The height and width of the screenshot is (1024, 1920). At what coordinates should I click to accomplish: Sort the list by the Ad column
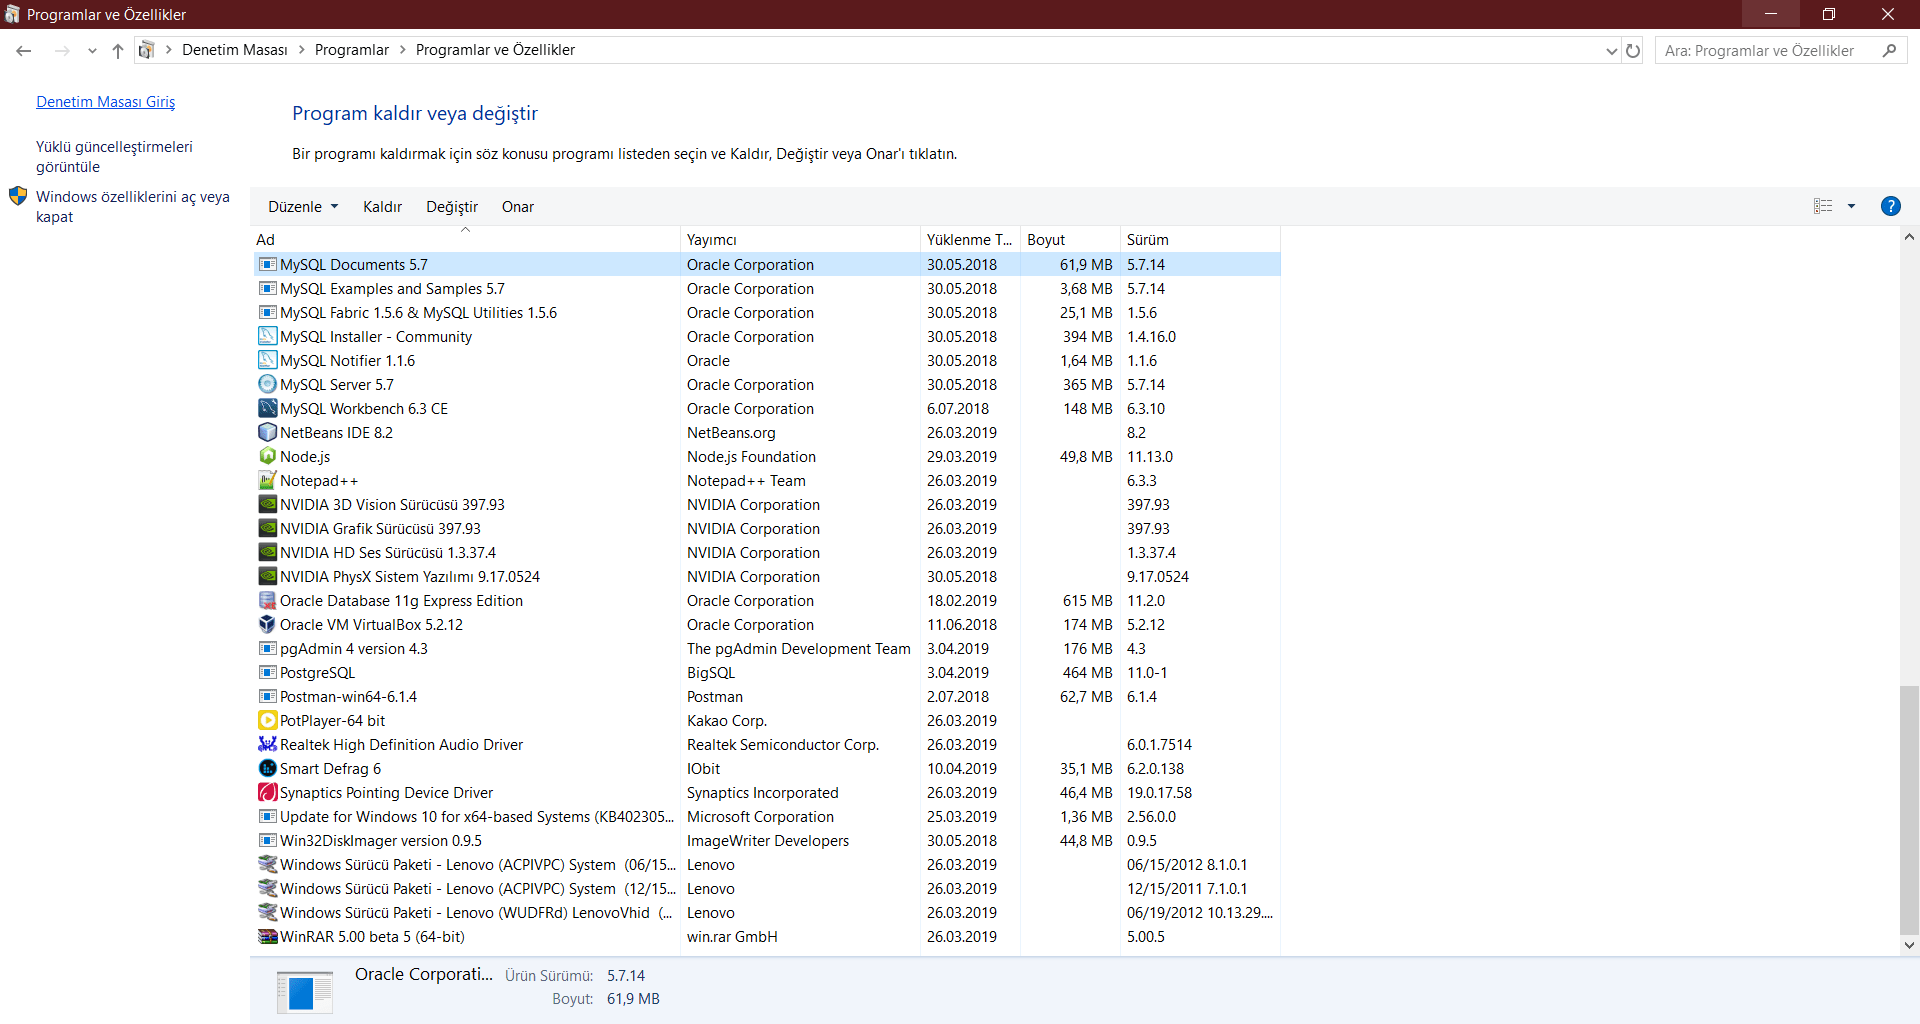coord(465,240)
